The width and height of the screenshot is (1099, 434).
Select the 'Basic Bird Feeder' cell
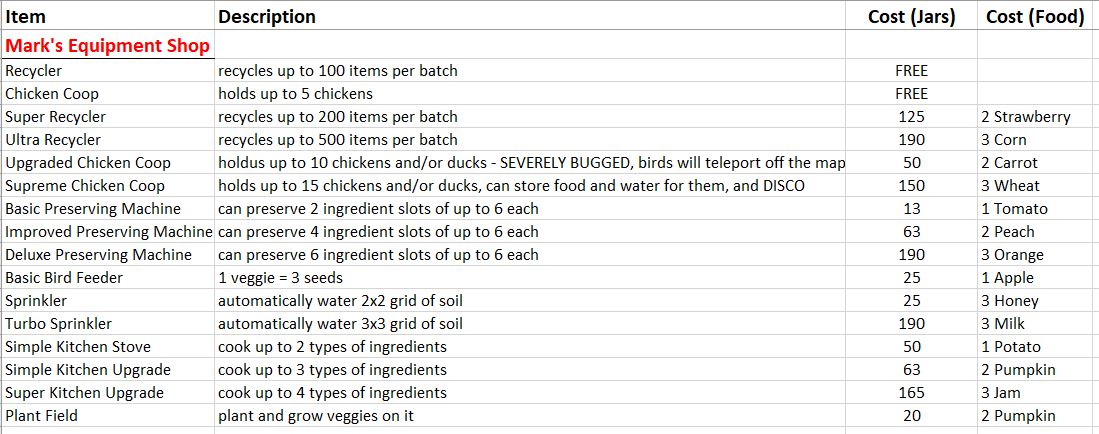click(64, 278)
